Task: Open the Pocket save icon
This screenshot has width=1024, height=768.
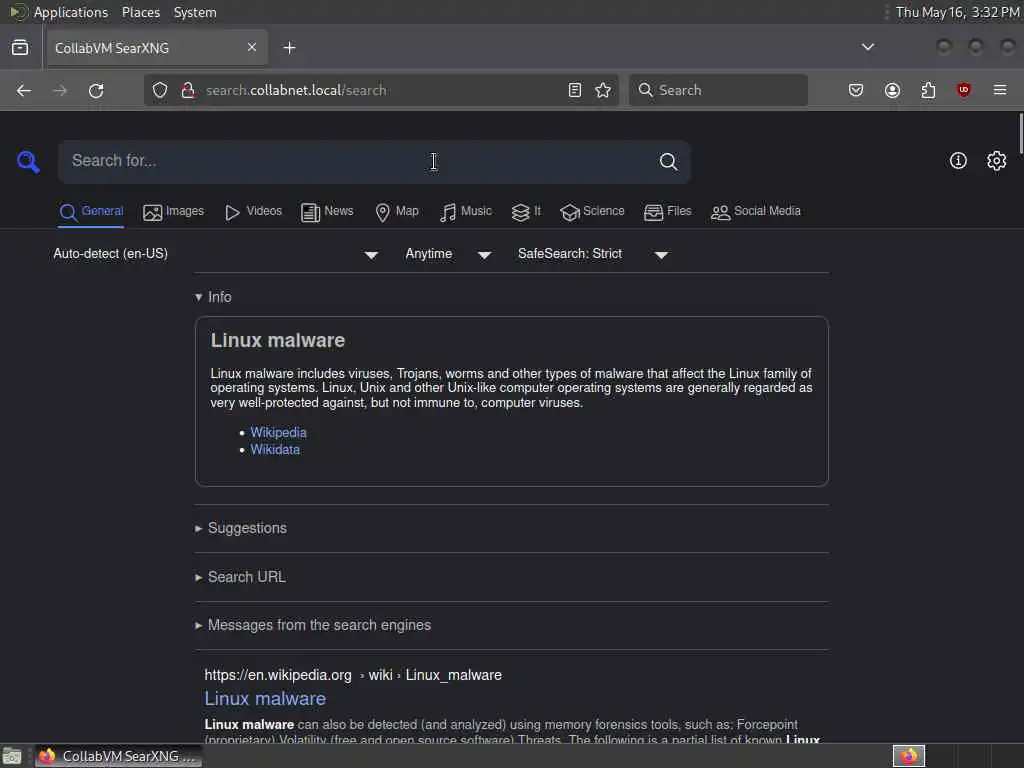Action: point(856,90)
